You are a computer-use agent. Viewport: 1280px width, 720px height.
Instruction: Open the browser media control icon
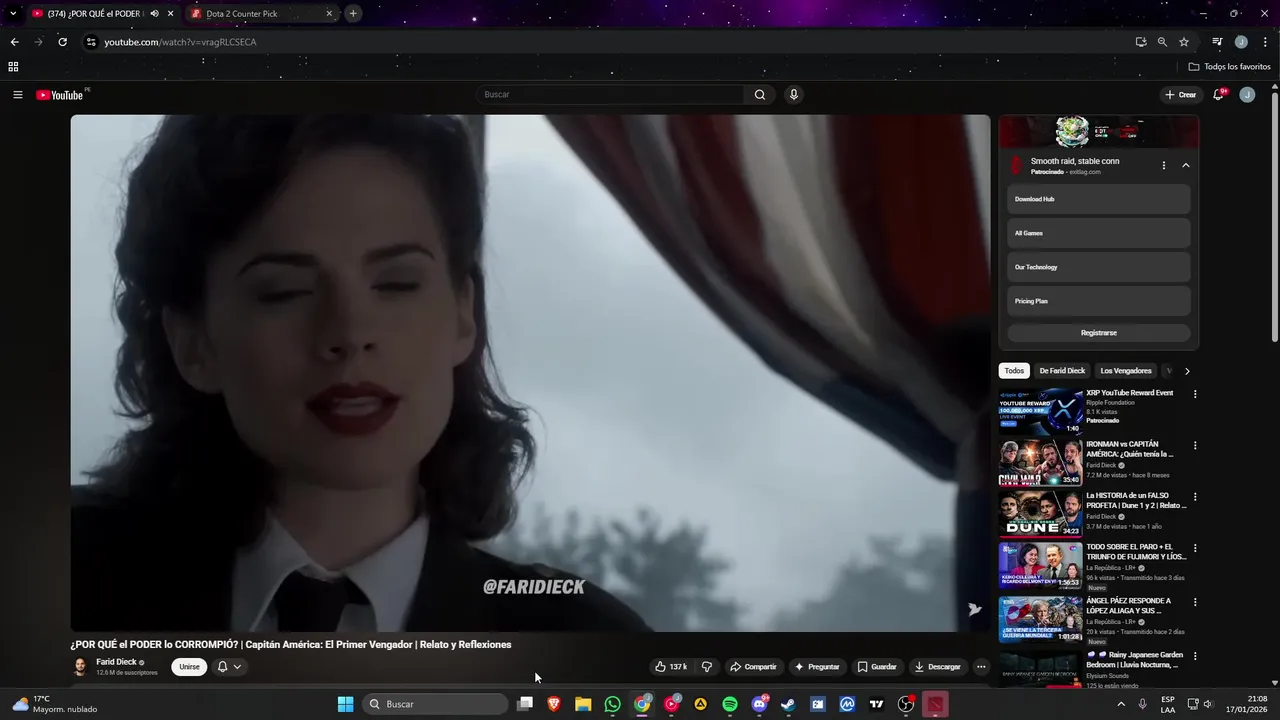[1217, 42]
